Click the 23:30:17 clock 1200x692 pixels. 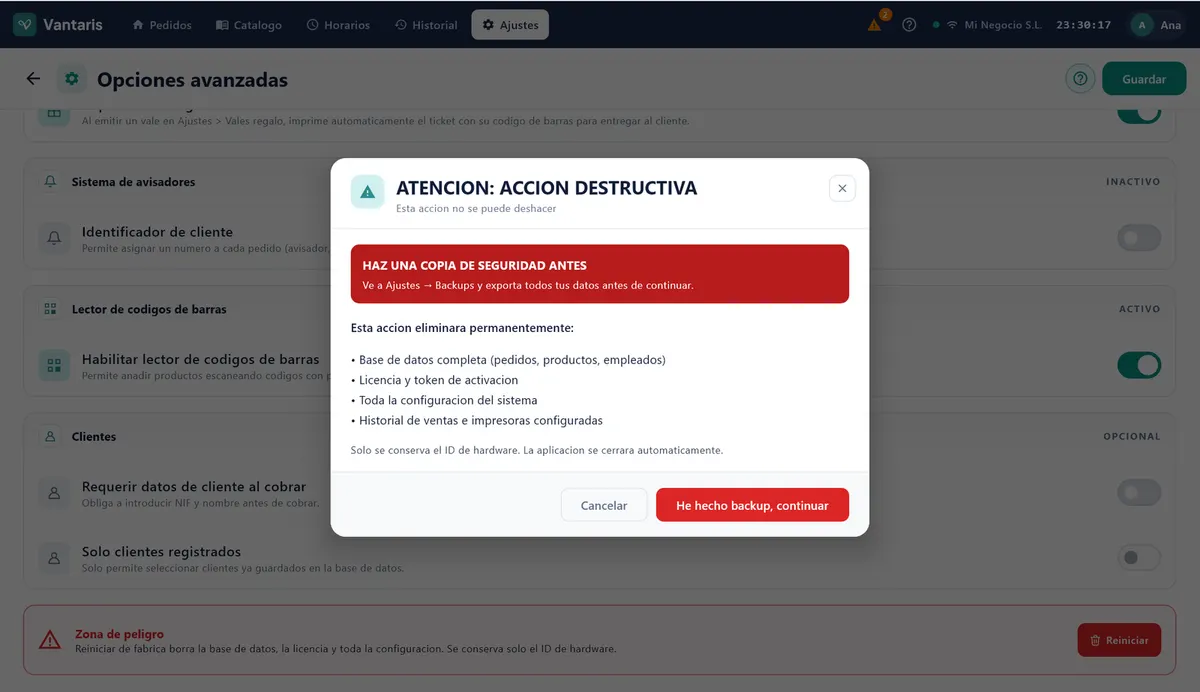[x=1083, y=25]
